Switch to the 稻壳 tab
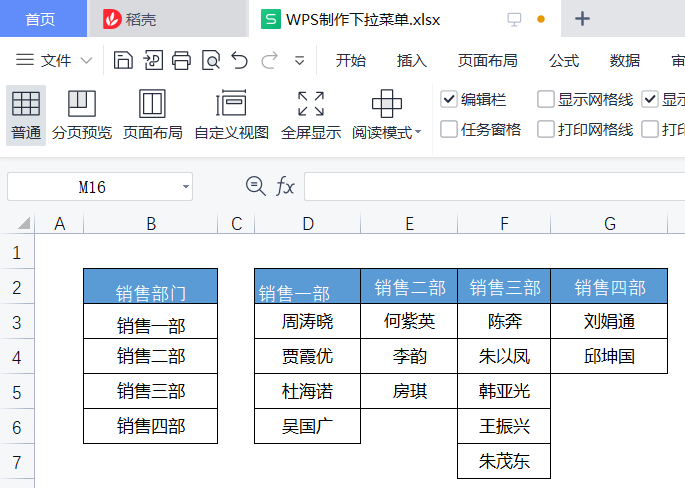The width and height of the screenshot is (685, 488). tap(167, 19)
